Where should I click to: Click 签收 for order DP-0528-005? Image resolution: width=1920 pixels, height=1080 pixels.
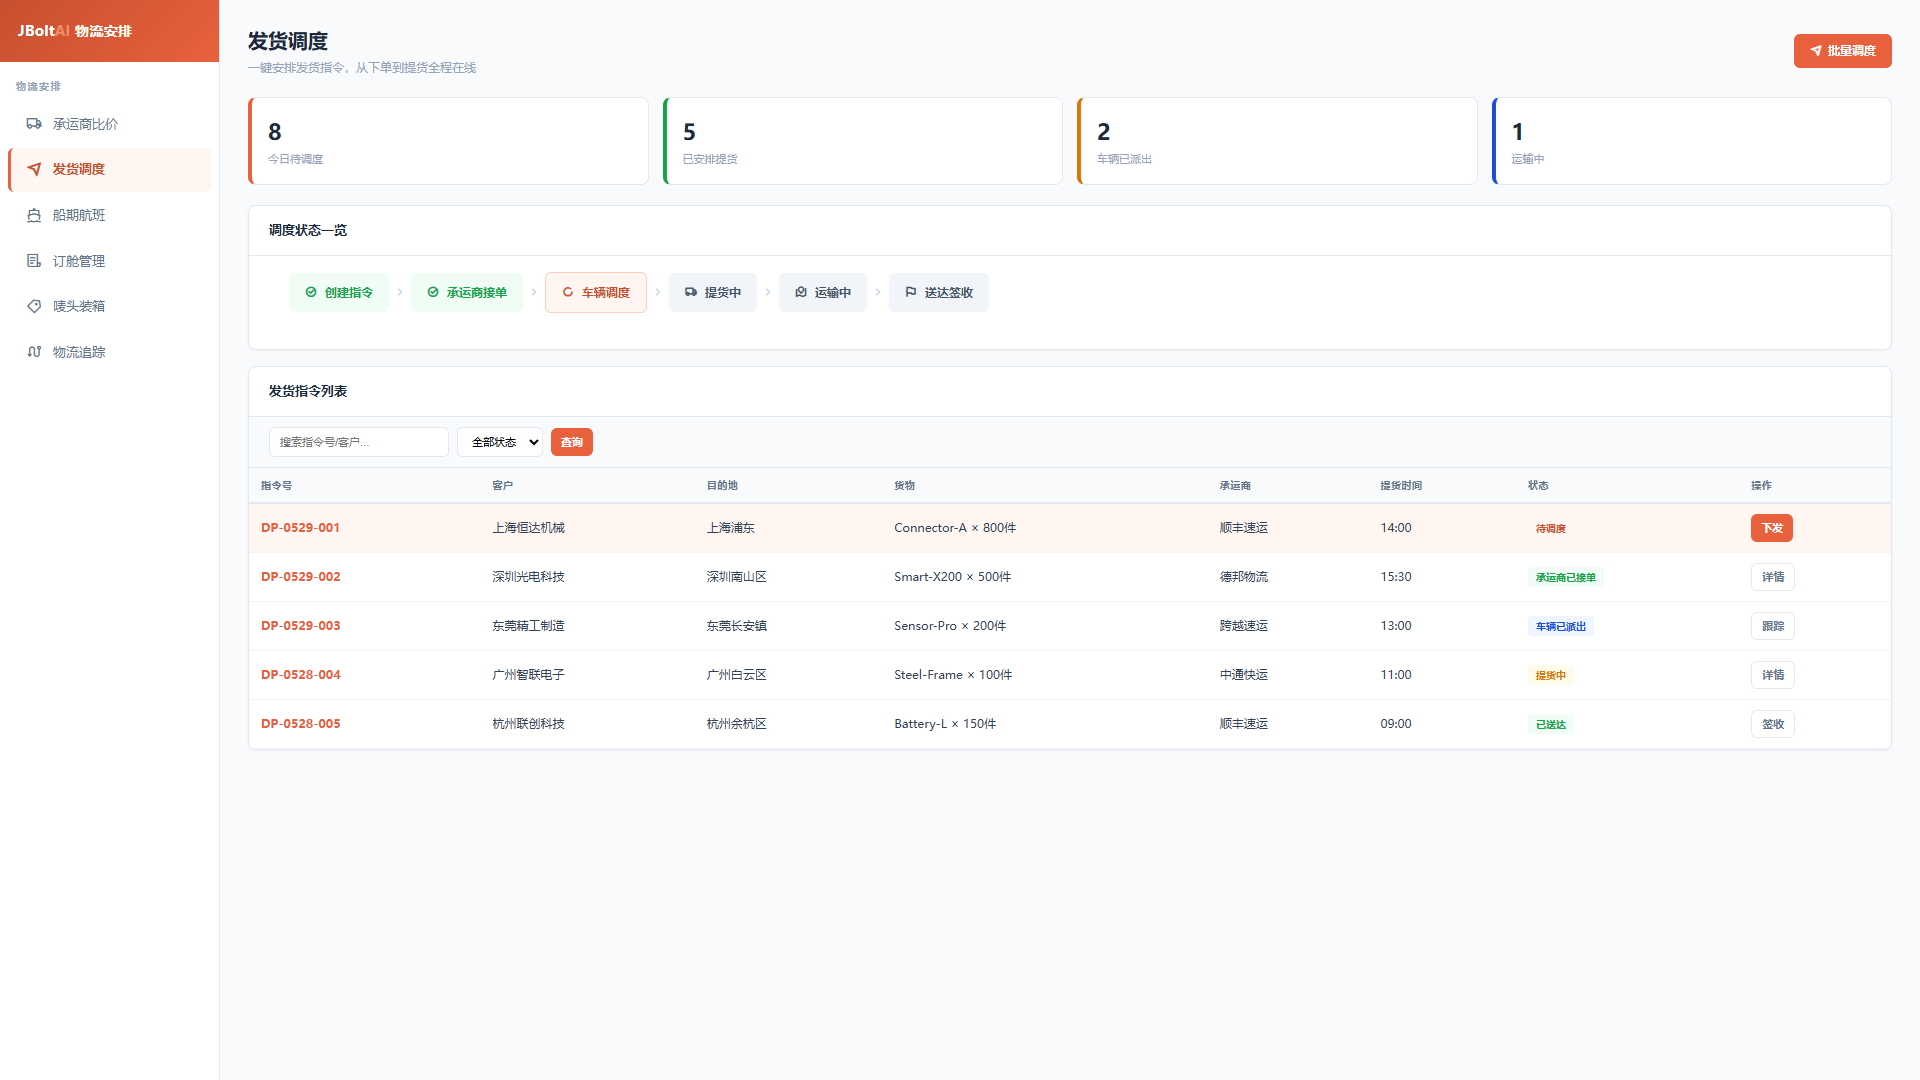1772,724
